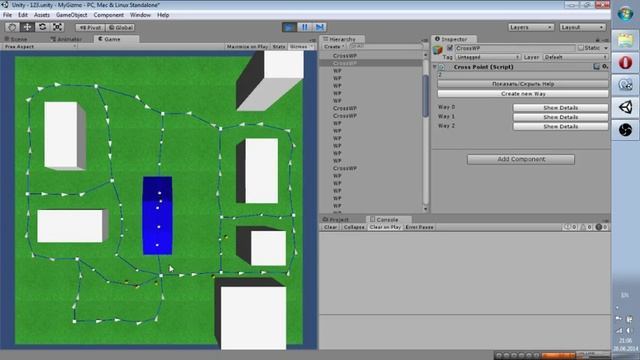This screenshot has width=640, height=360.
Task: Toggle Error Pause in Console
Action: (419, 227)
